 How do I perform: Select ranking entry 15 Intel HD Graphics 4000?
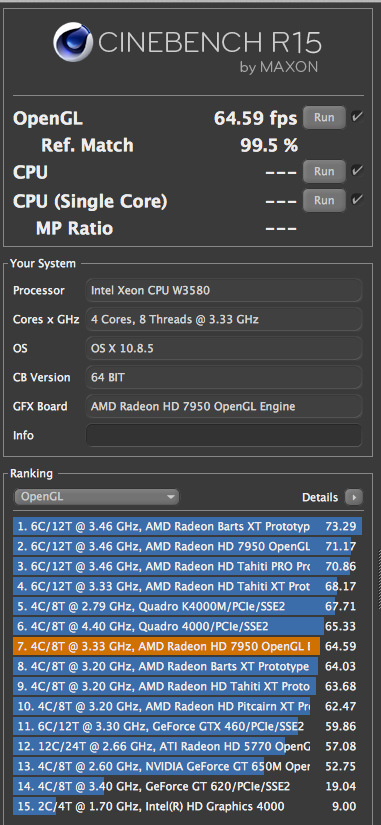pos(187,806)
